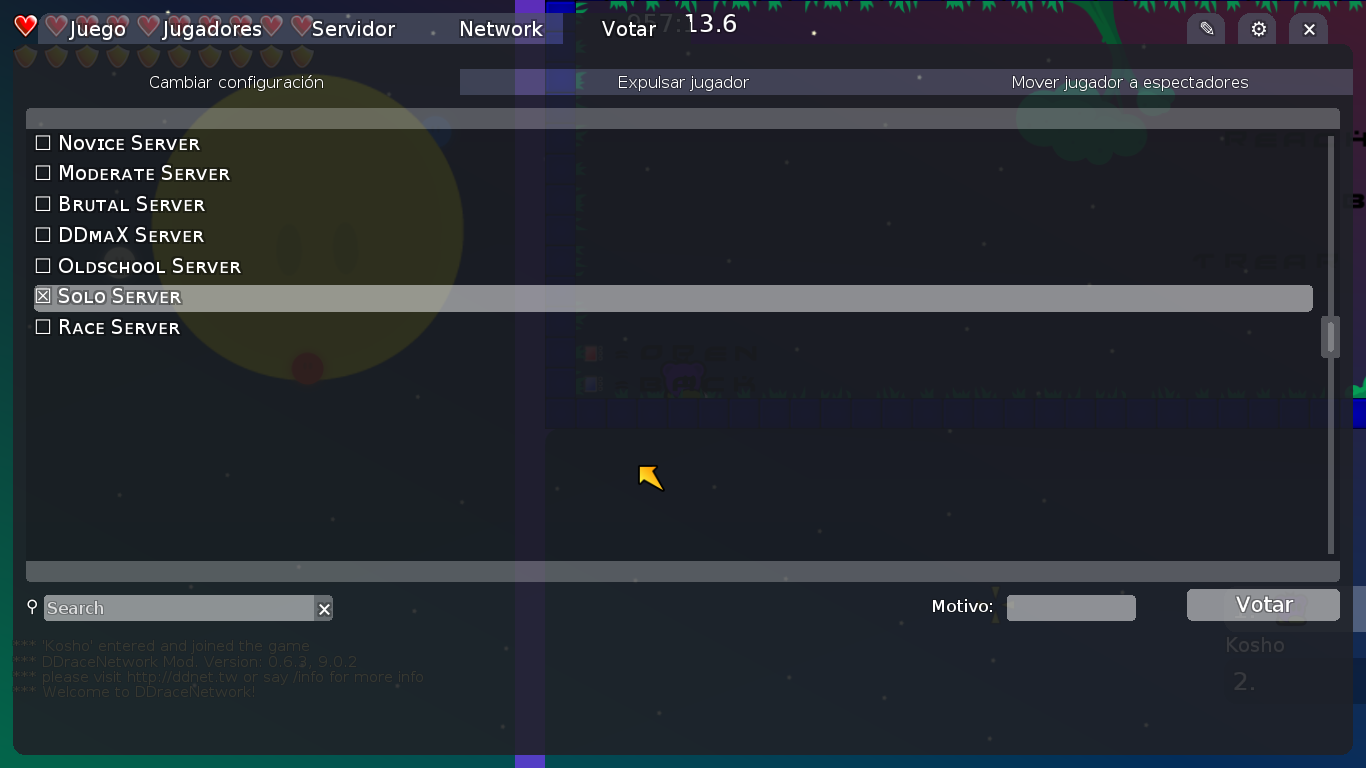Open the map editor with the pencil icon
1366x768 pixels.
coord(1205,29)
